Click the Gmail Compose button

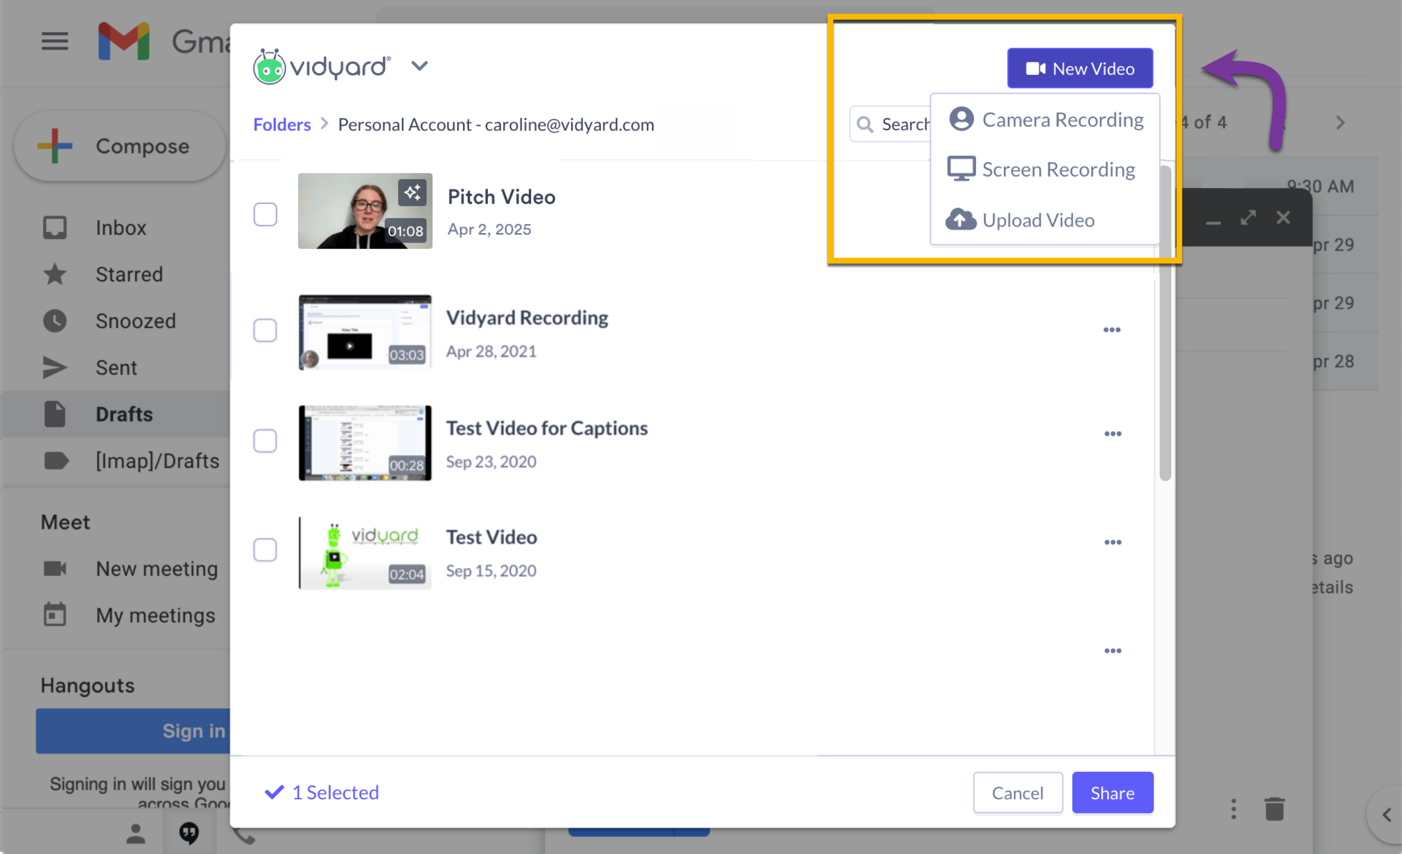coord(119,146)
